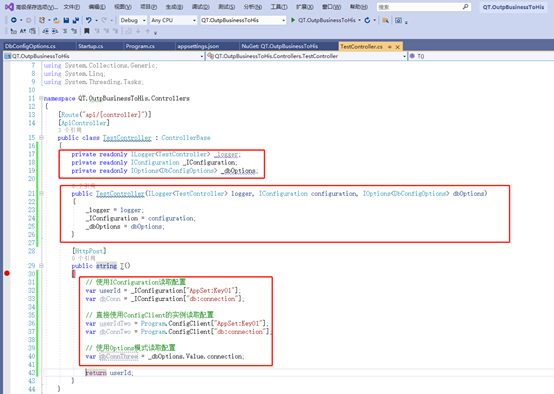Open toolbar overflow options arrow after camera icon

(x=406, y=22)
